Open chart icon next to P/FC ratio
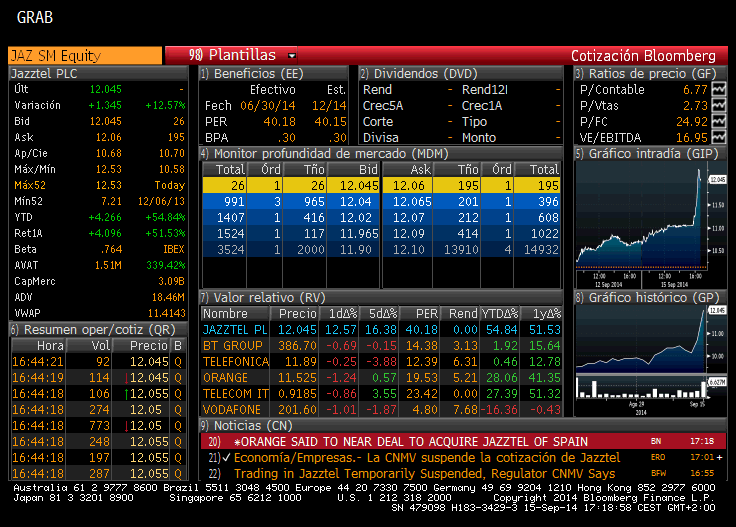736x527 pixels. point(719,121)
